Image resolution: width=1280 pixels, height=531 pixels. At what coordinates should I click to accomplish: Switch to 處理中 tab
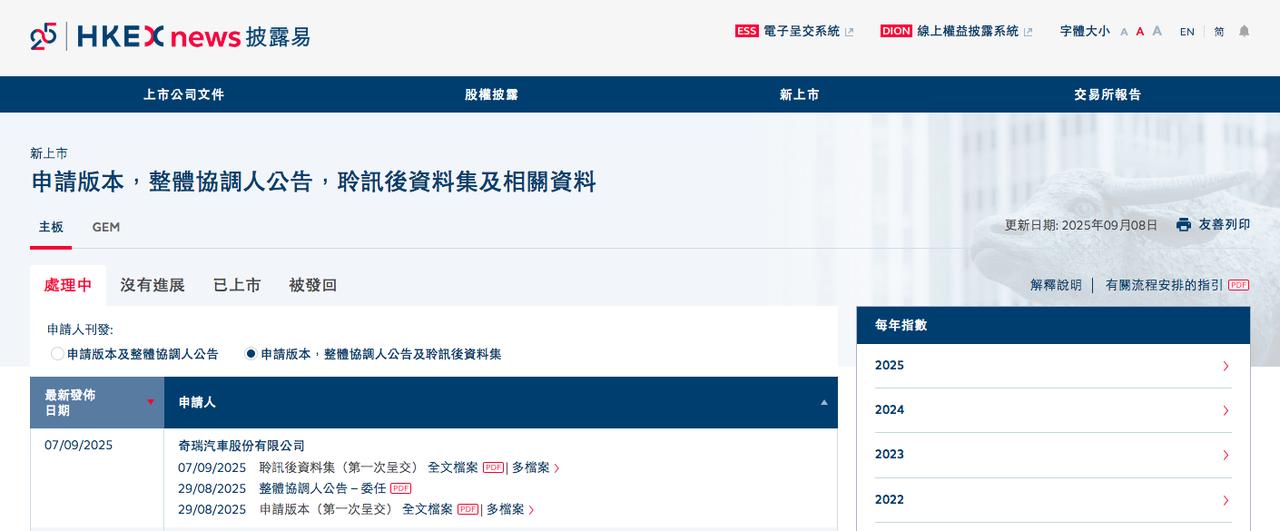[x=68, y=285]
